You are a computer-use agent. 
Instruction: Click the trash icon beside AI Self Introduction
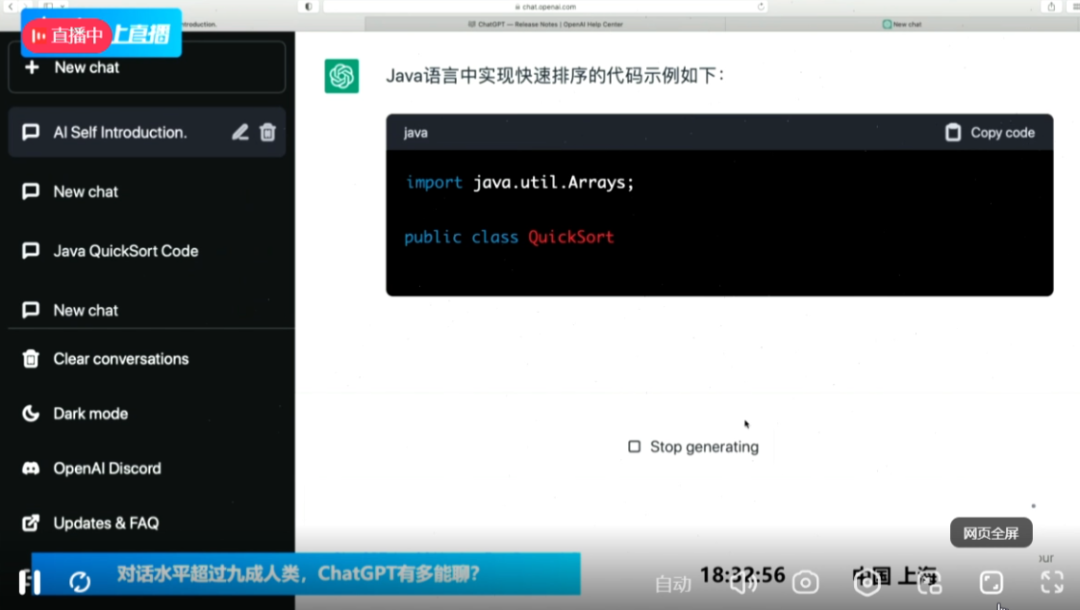tap(267, 131)
